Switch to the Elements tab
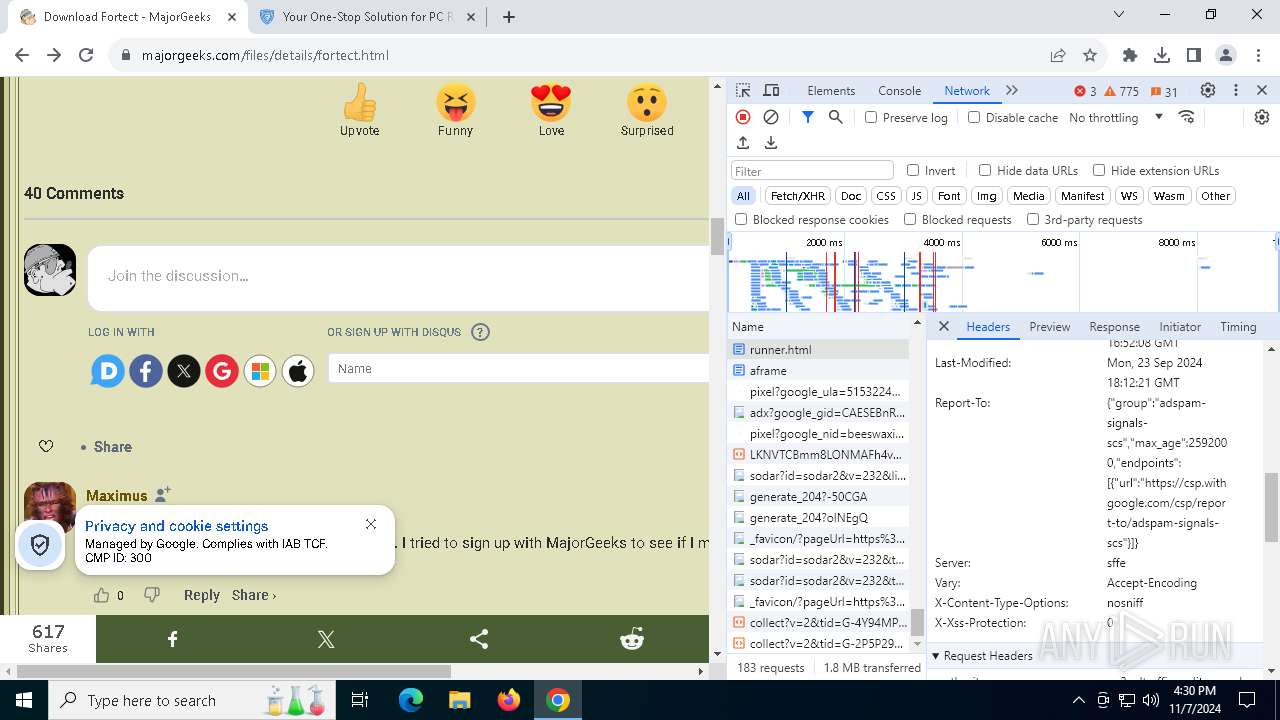This screenshot has height=720, width=1280. (x=831, y=90)
